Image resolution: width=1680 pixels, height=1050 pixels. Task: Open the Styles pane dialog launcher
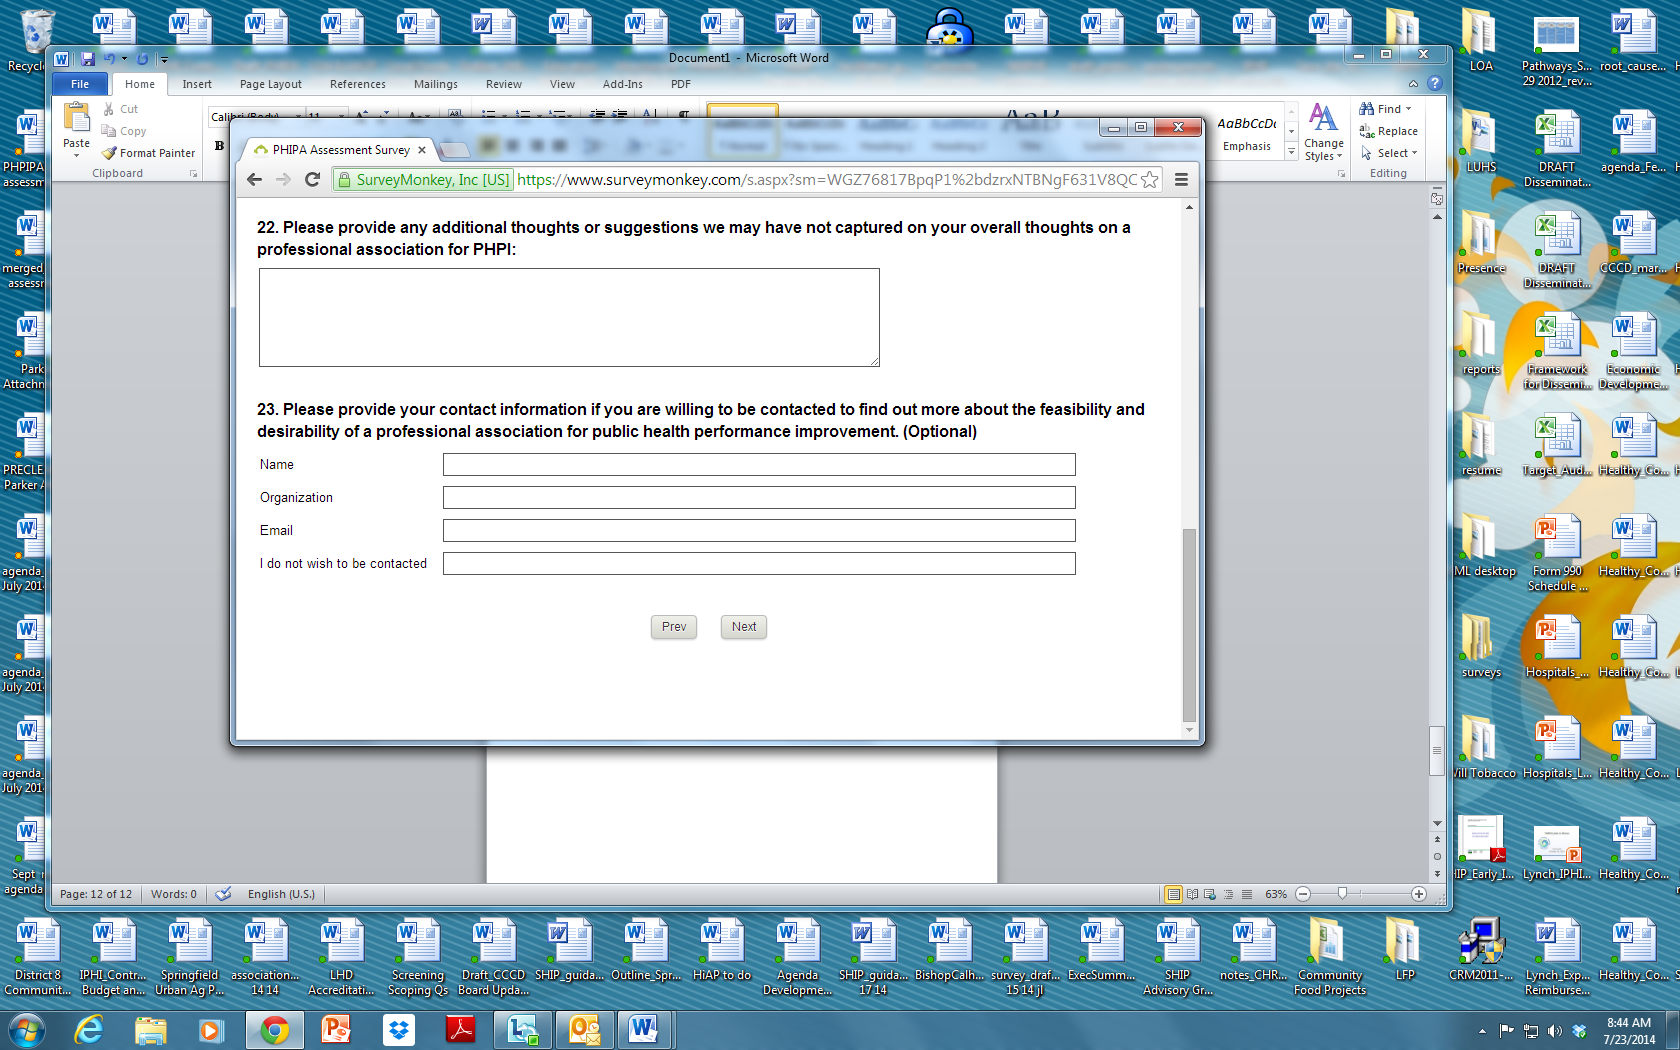coord(1341,174)
